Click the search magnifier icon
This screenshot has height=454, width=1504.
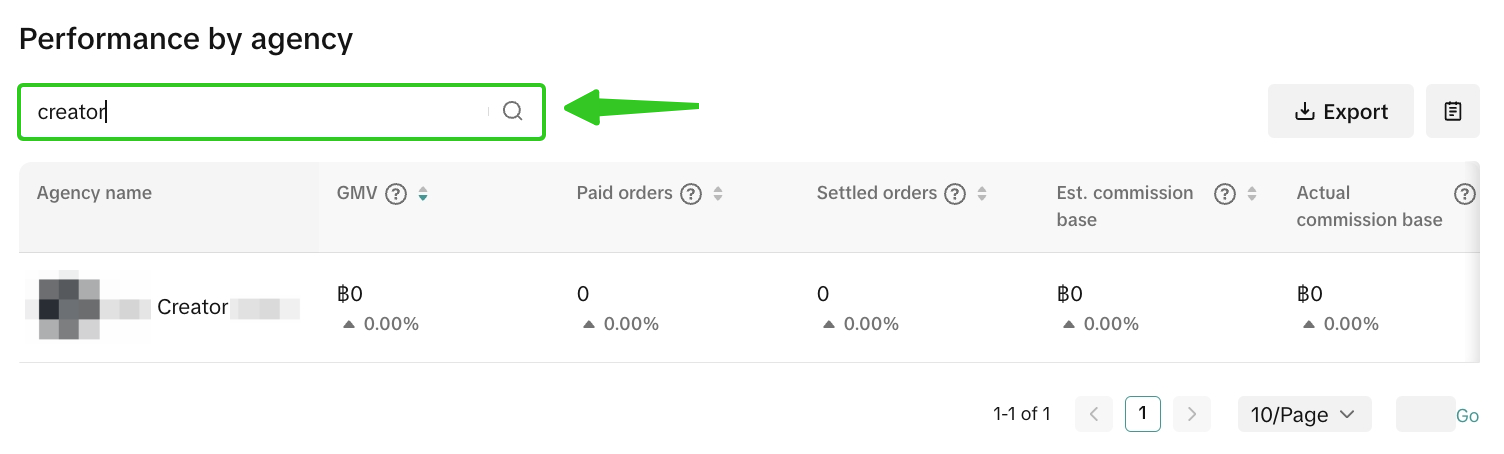(x=512, y=111)
